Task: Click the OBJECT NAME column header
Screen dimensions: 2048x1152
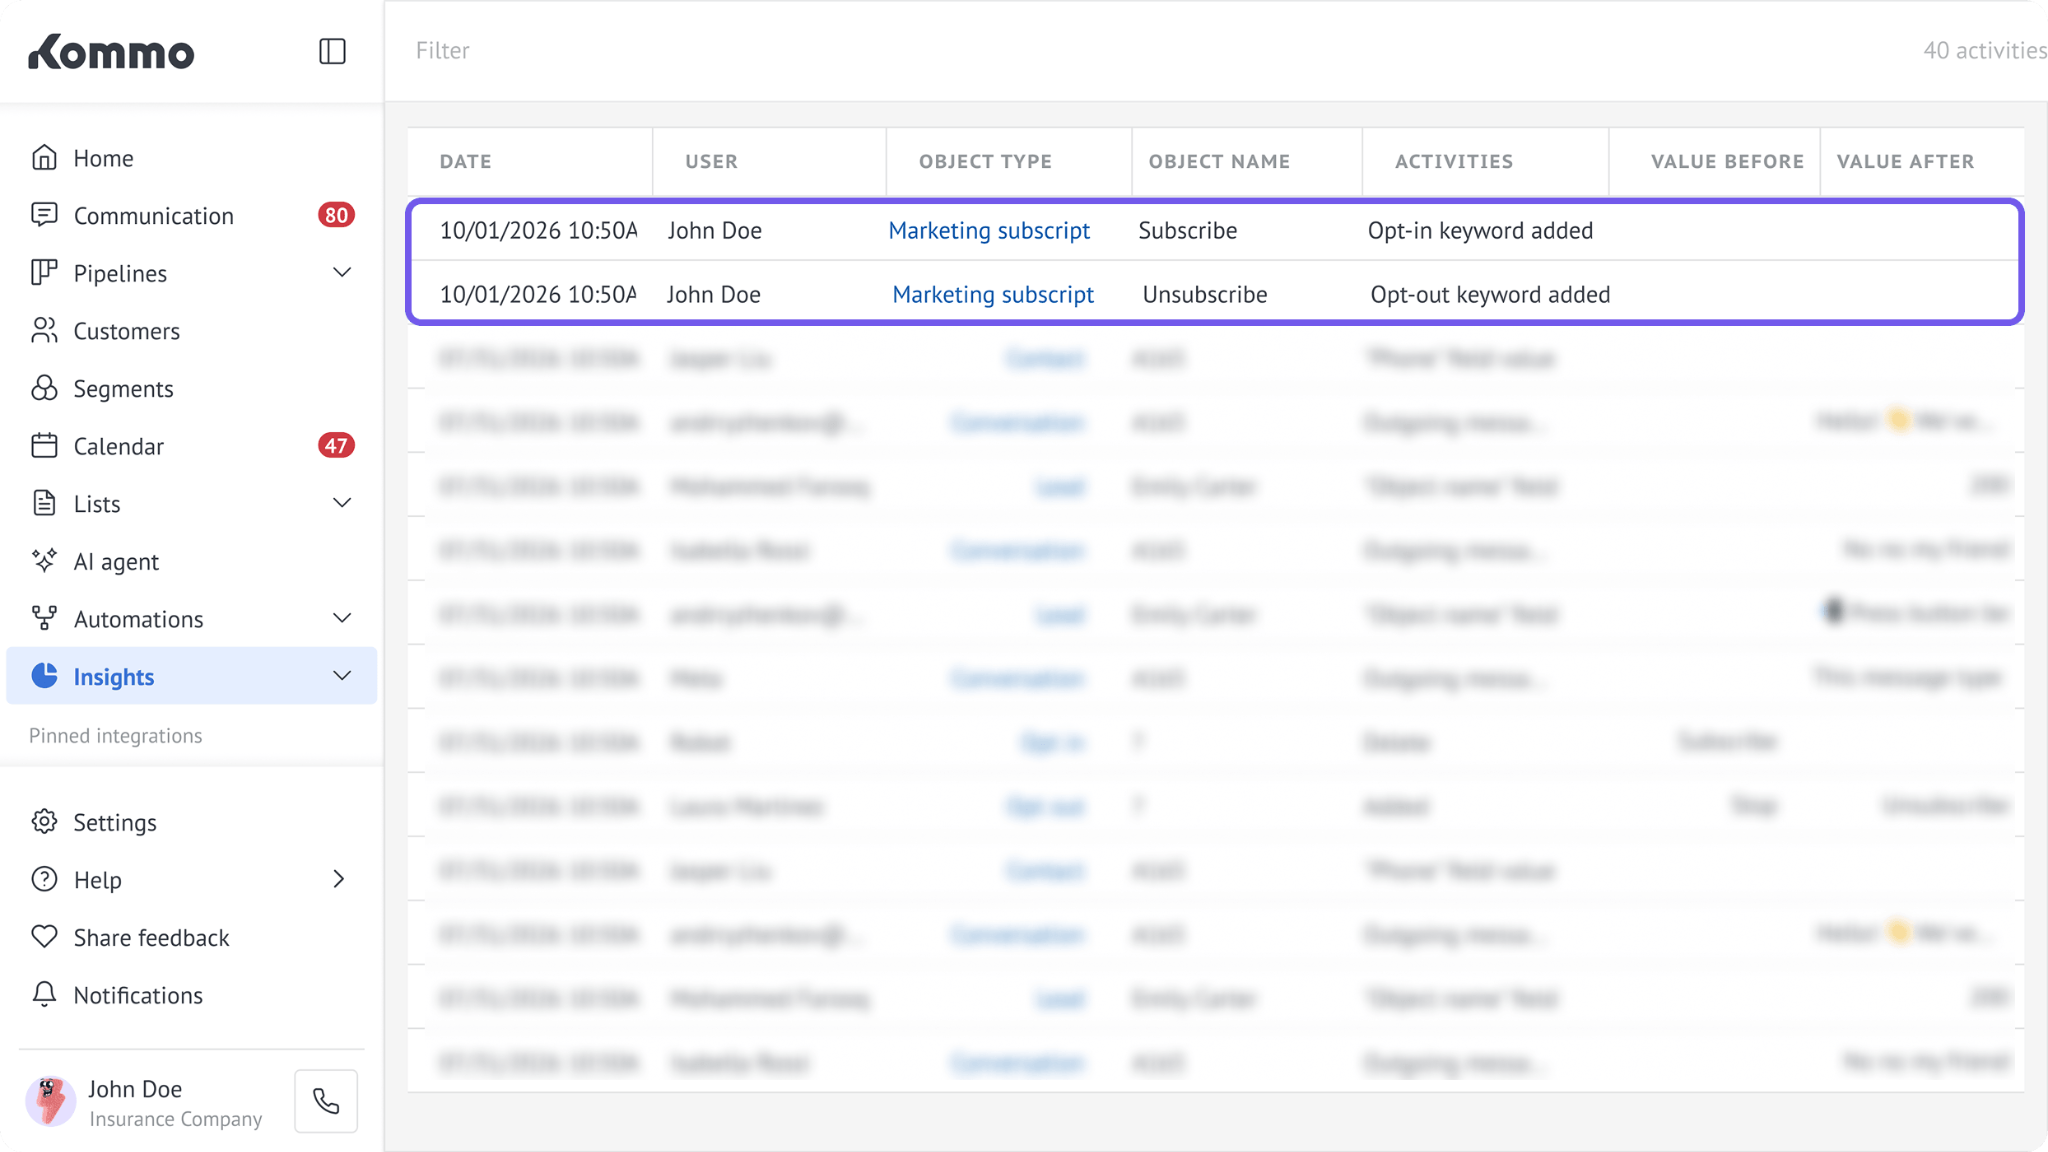Action: click(1219, 161)
